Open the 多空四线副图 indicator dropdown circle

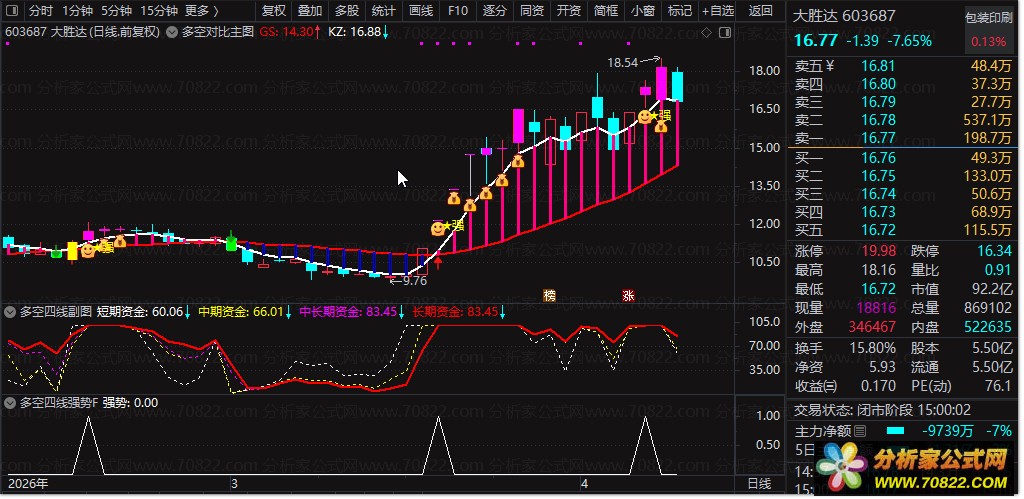tap(10, 312)
